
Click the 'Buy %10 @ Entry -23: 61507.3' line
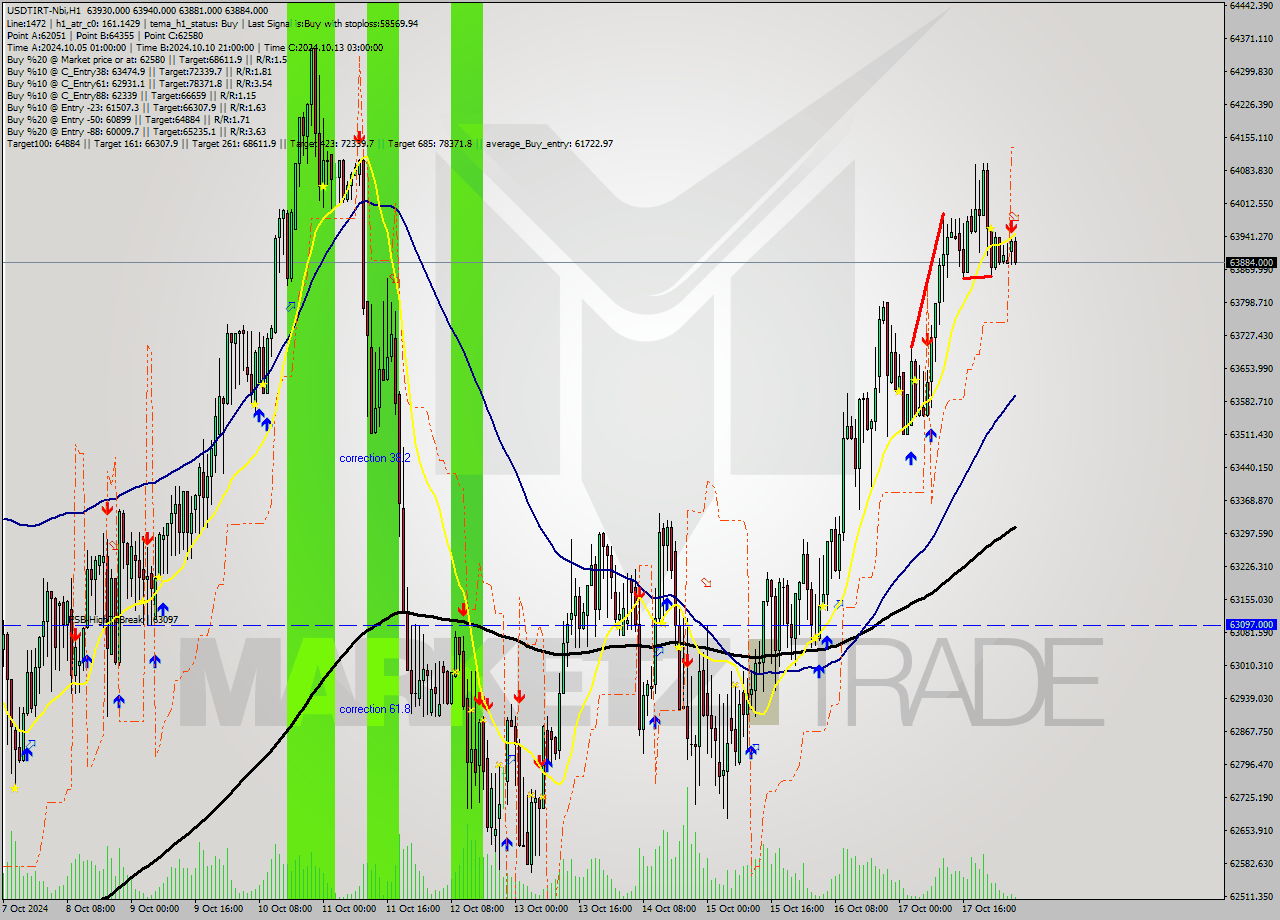click(x=136, y=107)
